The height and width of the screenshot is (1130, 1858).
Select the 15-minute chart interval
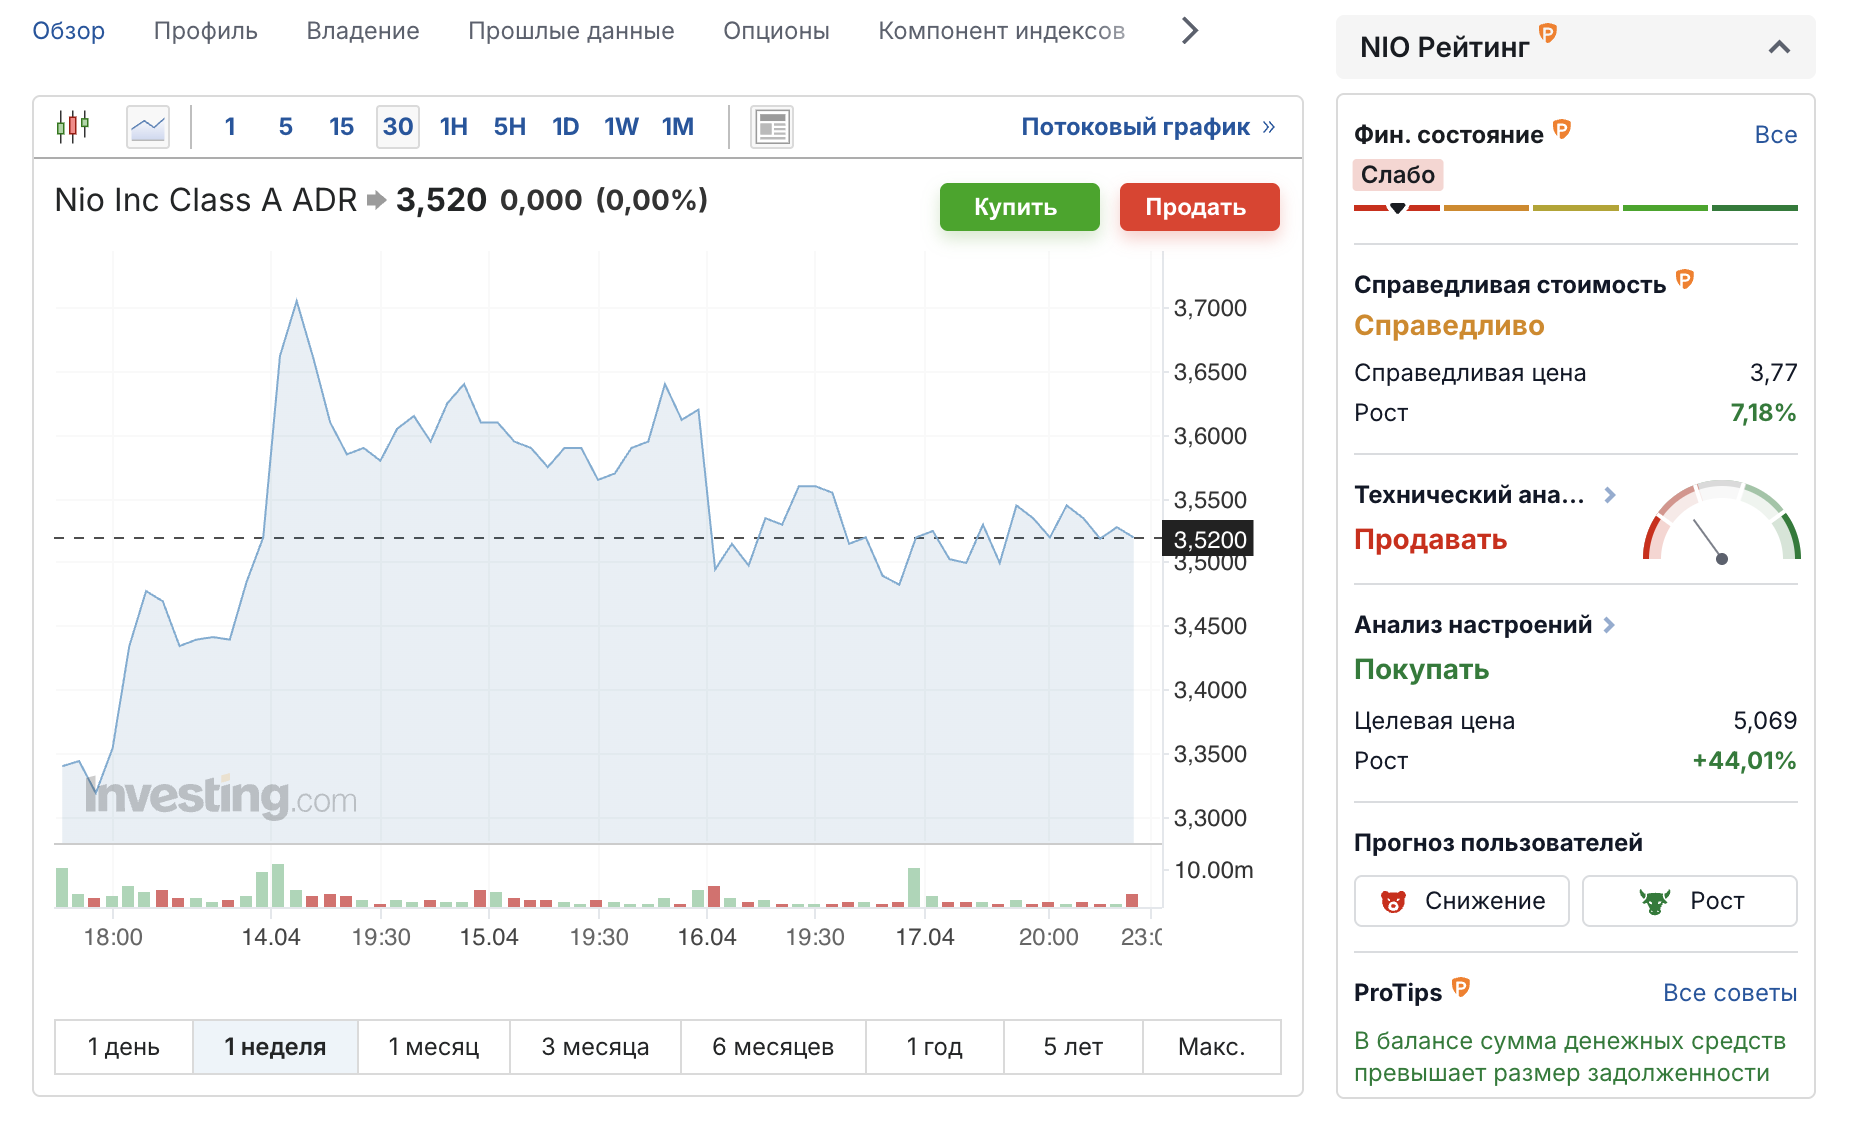[x=341, y=127]
